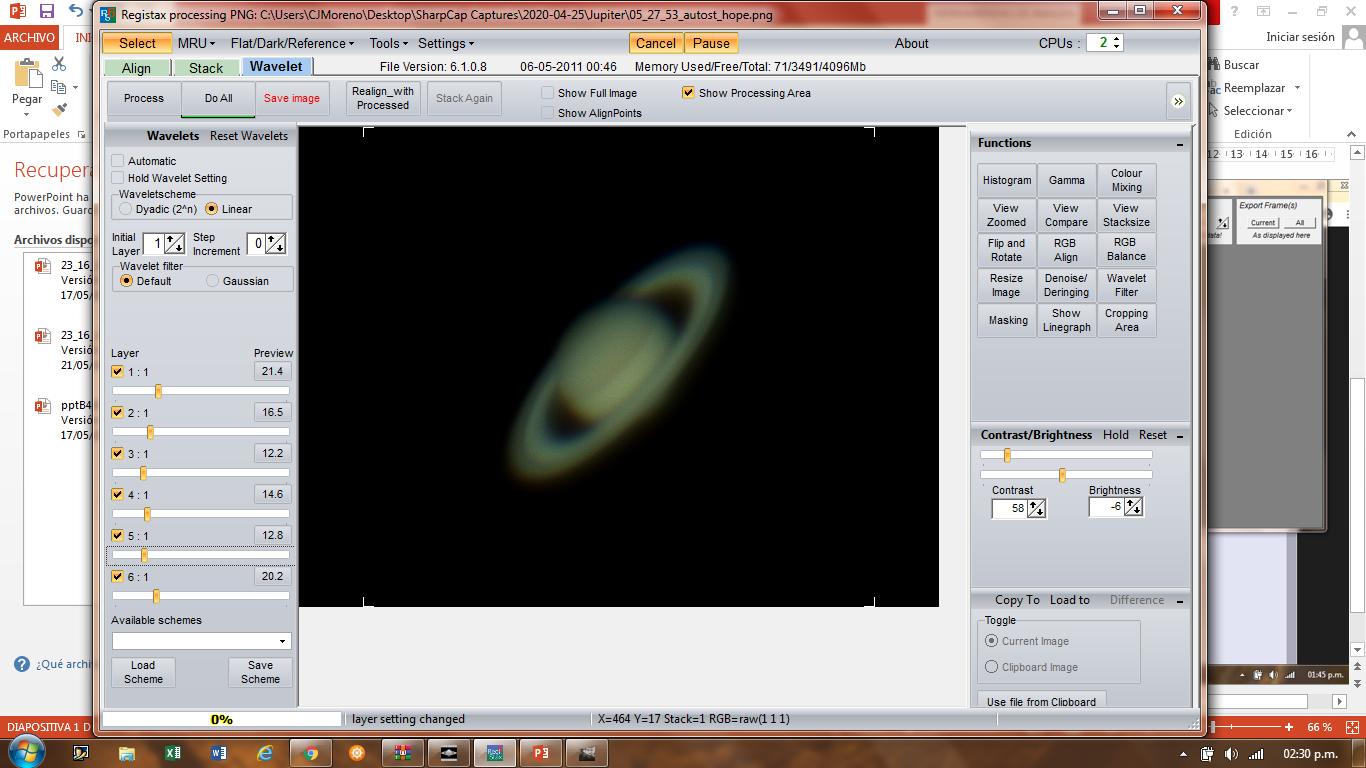Select the Default wavelet filter radio

(126, 281)
